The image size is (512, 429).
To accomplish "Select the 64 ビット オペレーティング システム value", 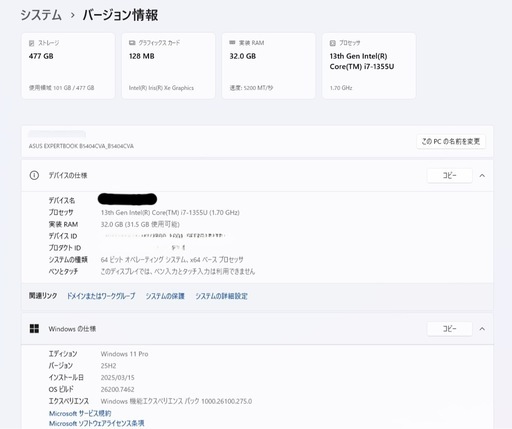I will click(172, 260).
